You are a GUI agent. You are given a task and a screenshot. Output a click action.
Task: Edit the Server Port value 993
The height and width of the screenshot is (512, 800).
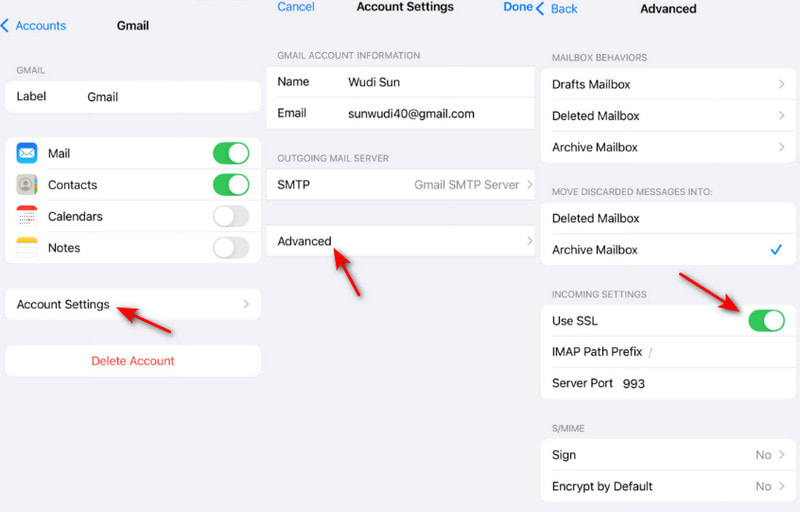634,383
